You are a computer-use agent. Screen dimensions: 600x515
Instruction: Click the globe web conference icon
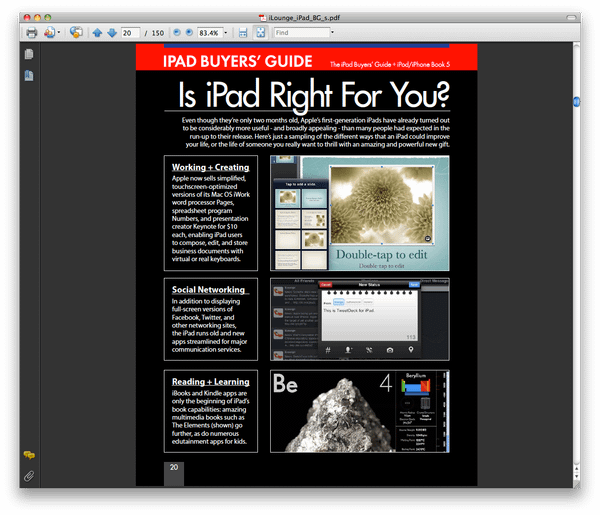[x=76, y=32]
